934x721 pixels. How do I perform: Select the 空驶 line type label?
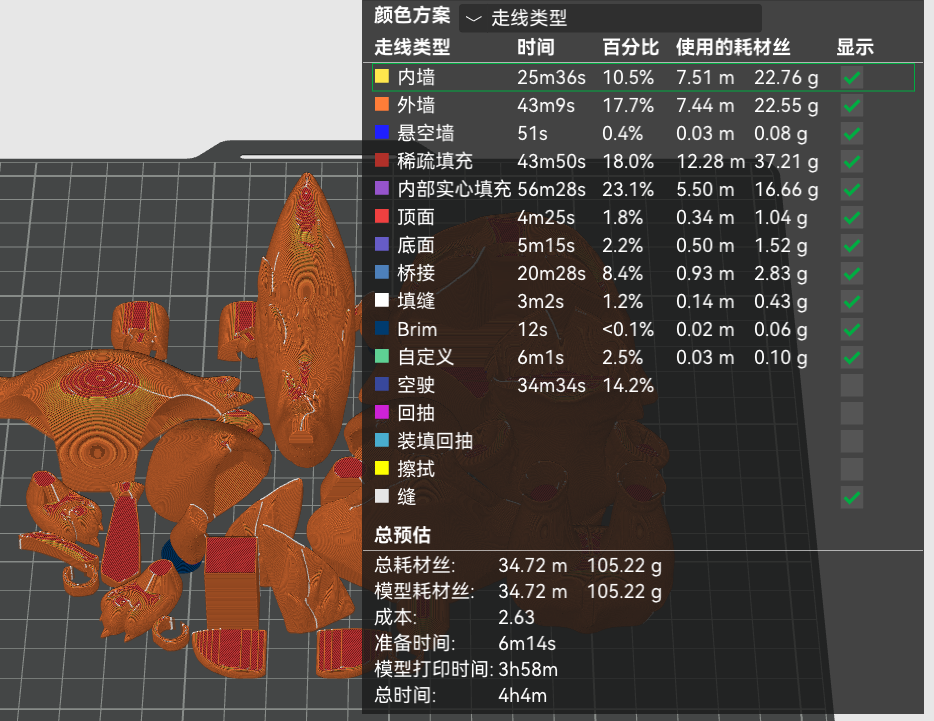pyautogui.click(x=416, y=386)
